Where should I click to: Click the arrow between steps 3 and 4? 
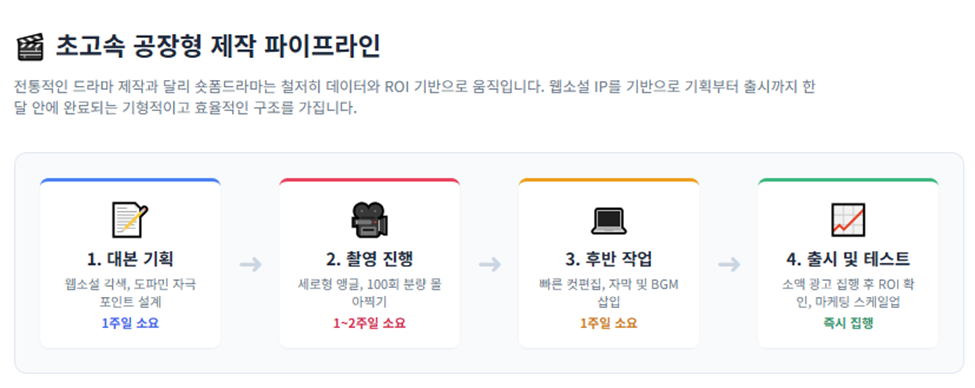(729, 265)
